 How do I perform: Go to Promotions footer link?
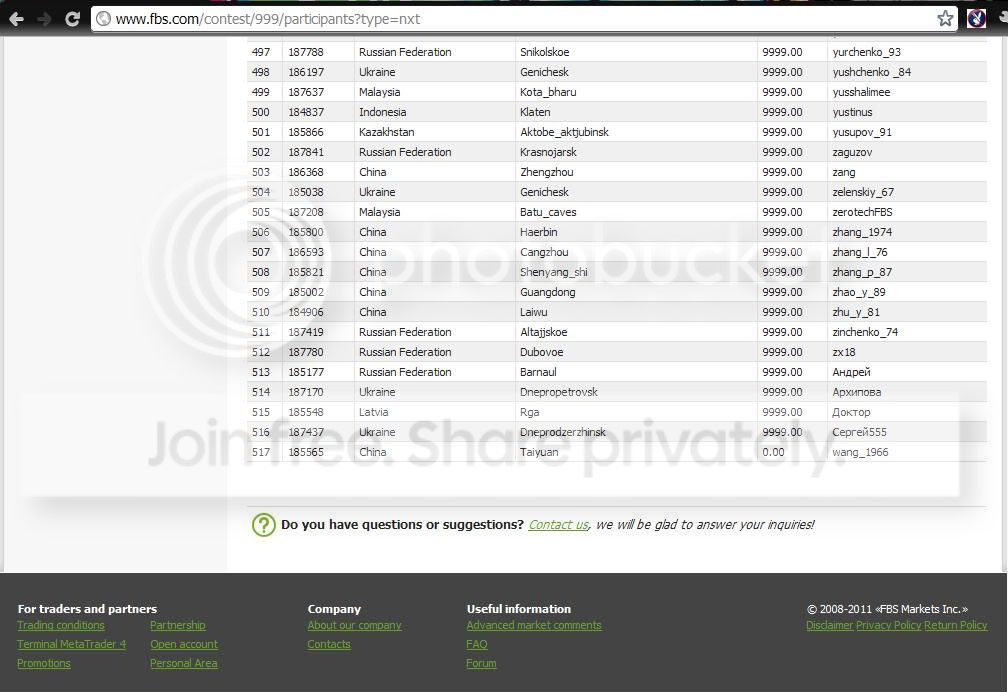(x=44, y=663)
